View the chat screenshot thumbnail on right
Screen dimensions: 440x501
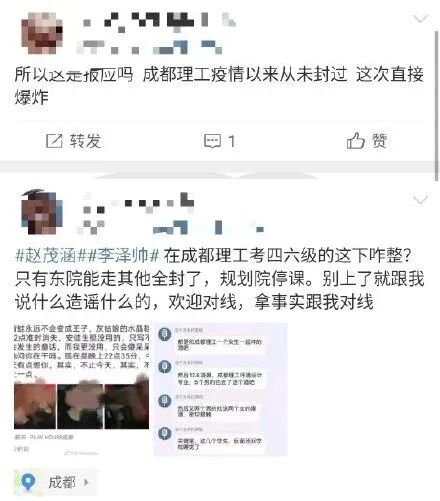[x=220, y=389]
